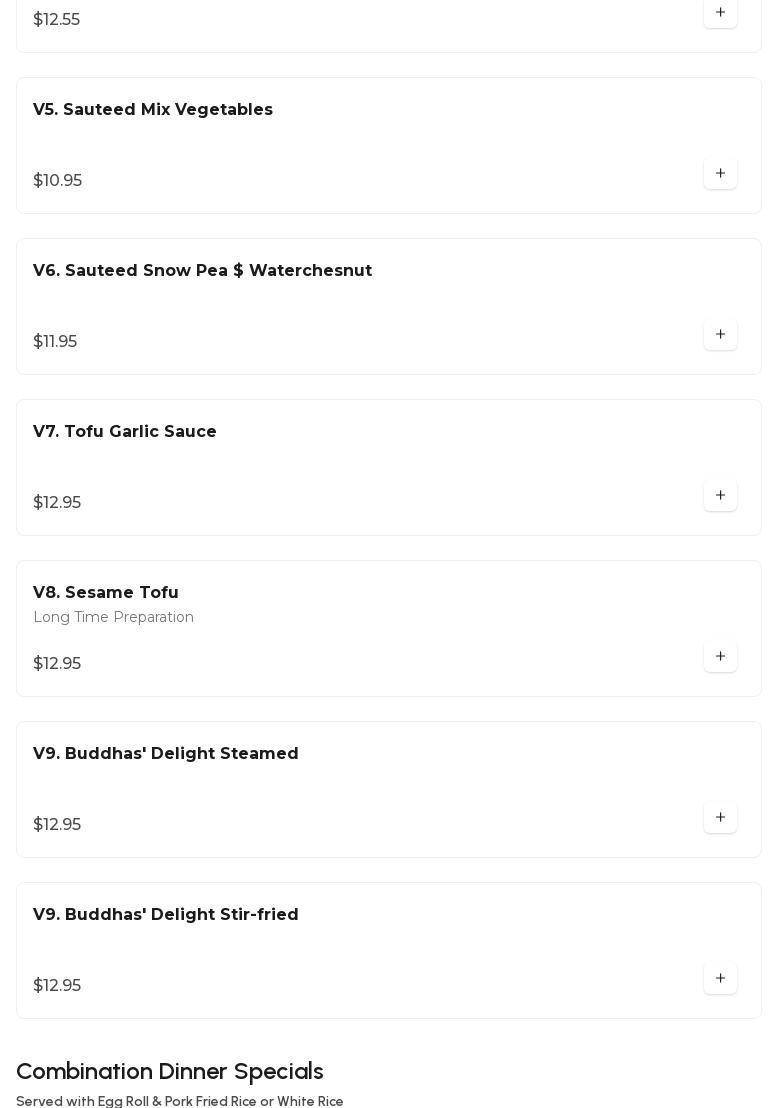This screenshot has height=1108, width=778.
Task: Click the Long Time Preparation note
Action: point(114,618)
